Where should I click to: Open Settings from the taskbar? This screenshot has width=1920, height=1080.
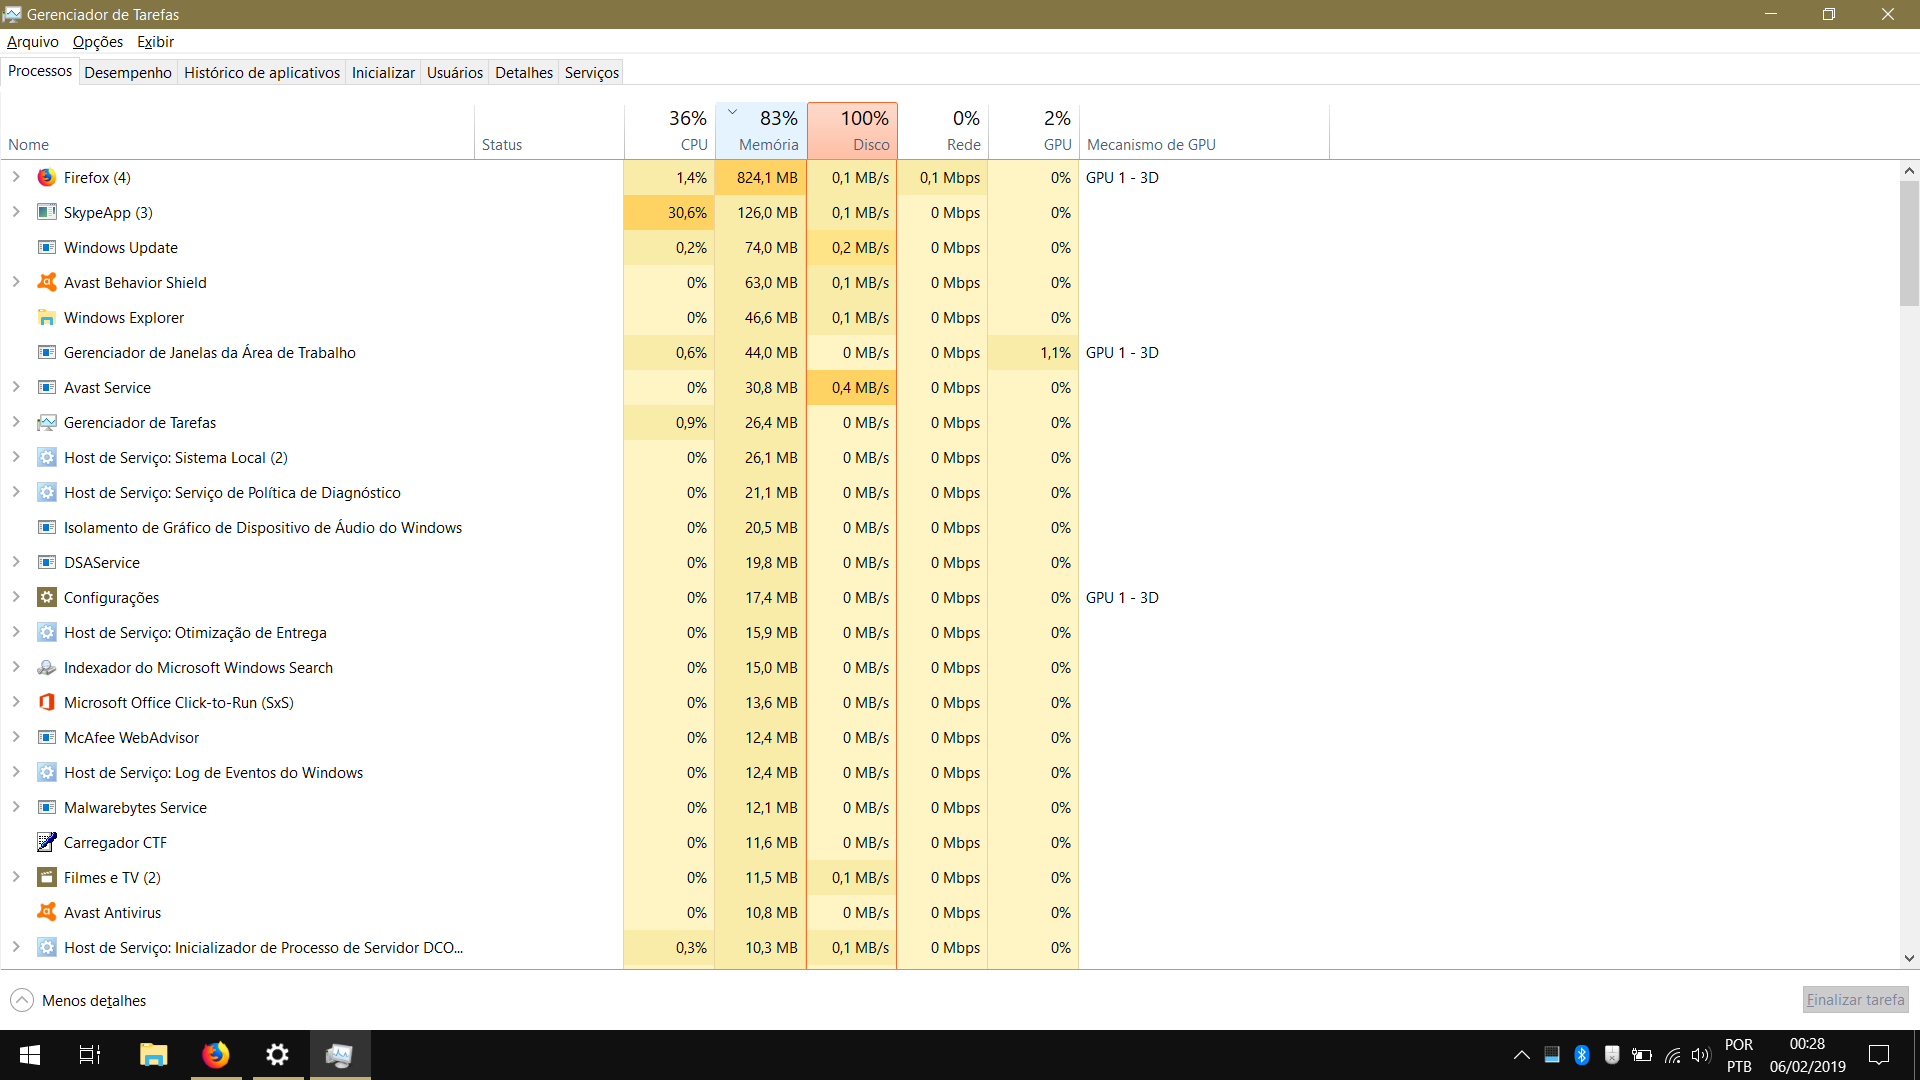pyautogui.click(x=277, y=1055)
